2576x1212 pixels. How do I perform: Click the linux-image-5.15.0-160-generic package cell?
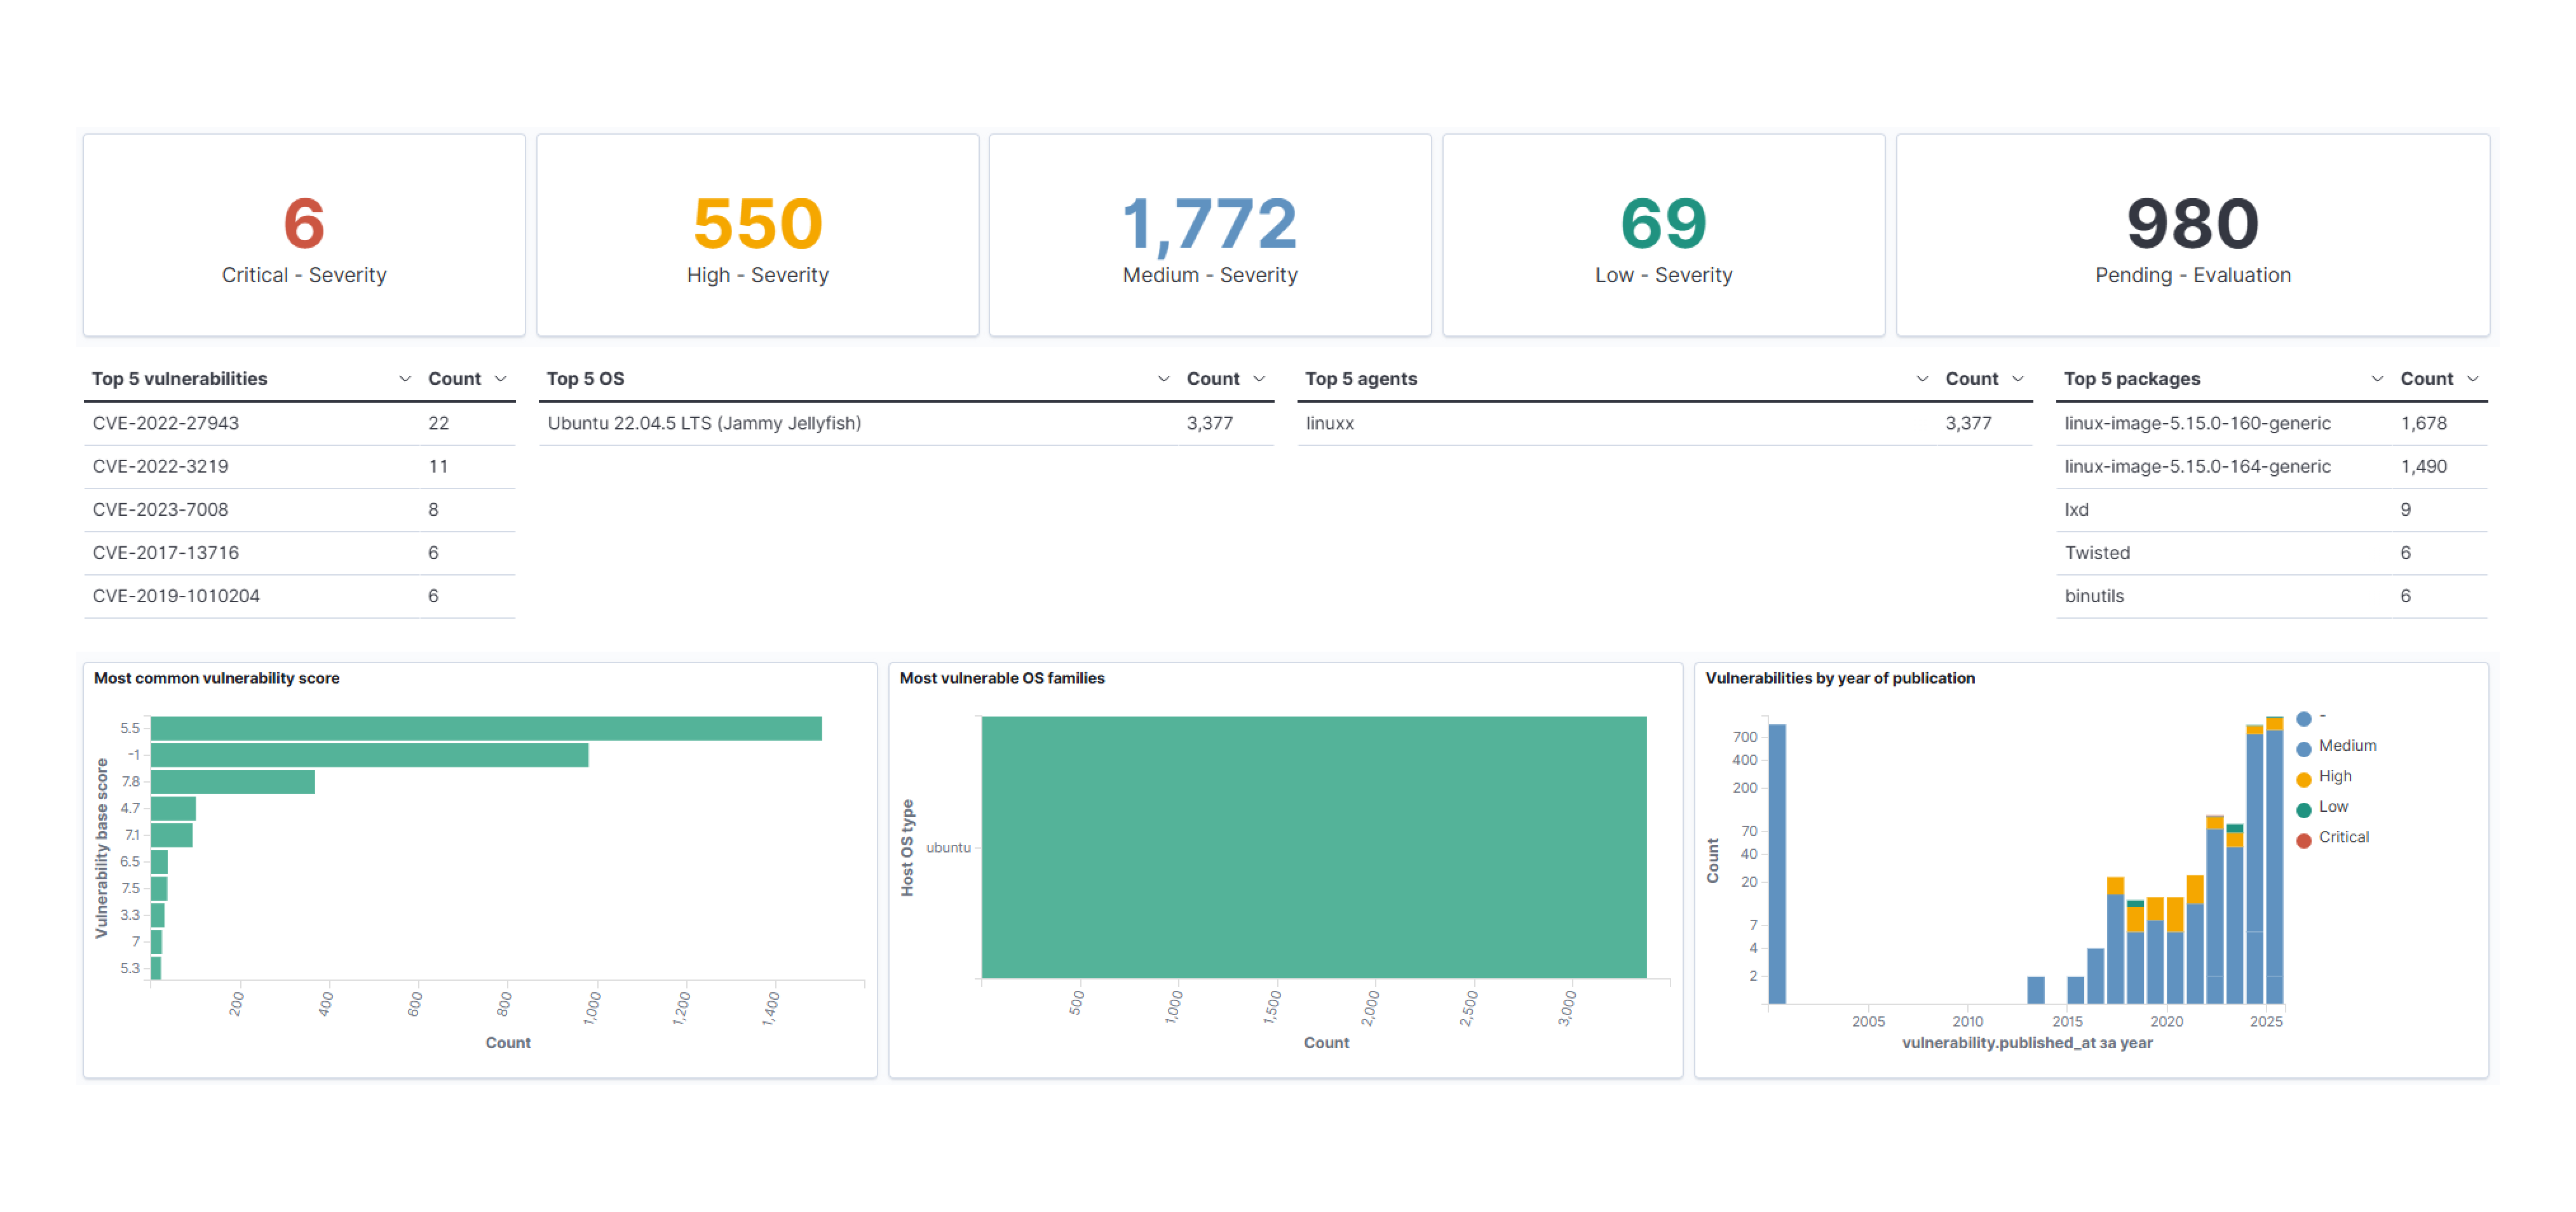click(x=2197, y=423)
